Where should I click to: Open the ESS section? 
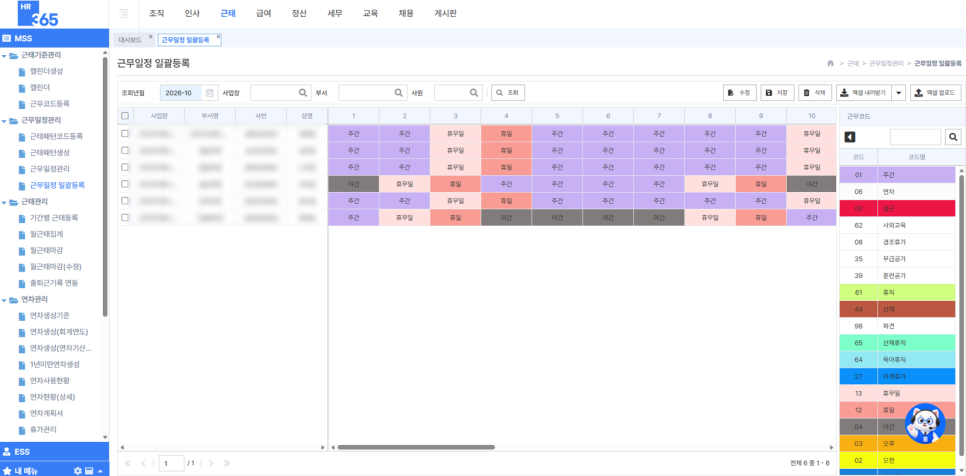(x=54, y=451)
